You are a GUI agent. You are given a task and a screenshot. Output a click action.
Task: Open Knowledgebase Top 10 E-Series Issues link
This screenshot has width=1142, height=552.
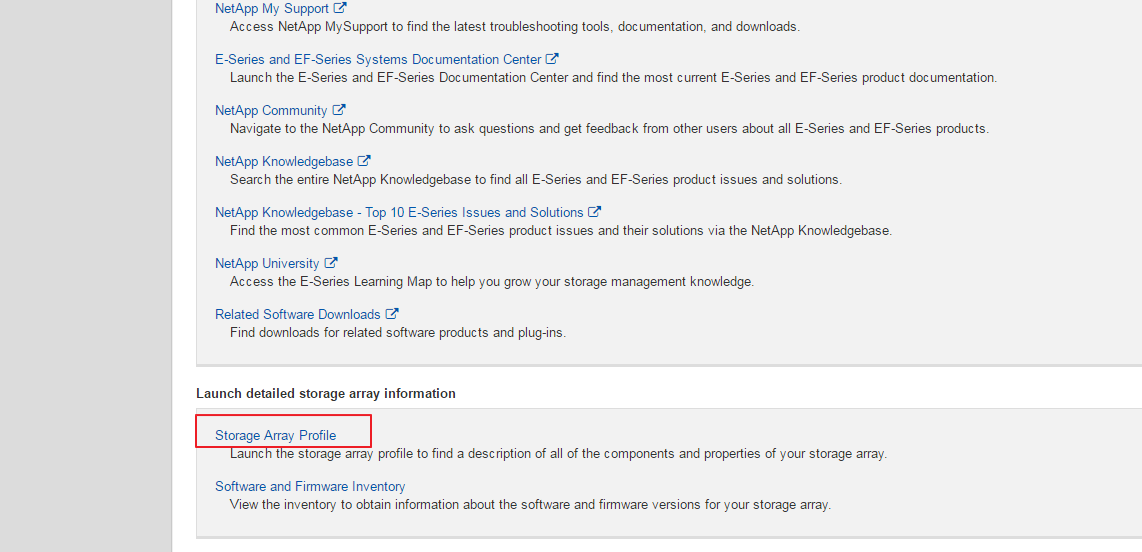coord(399,213)
